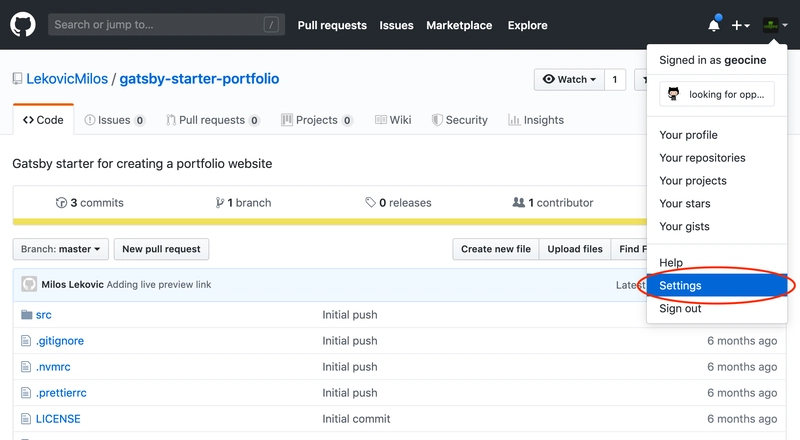Open the Security tab

pos(460,120)
